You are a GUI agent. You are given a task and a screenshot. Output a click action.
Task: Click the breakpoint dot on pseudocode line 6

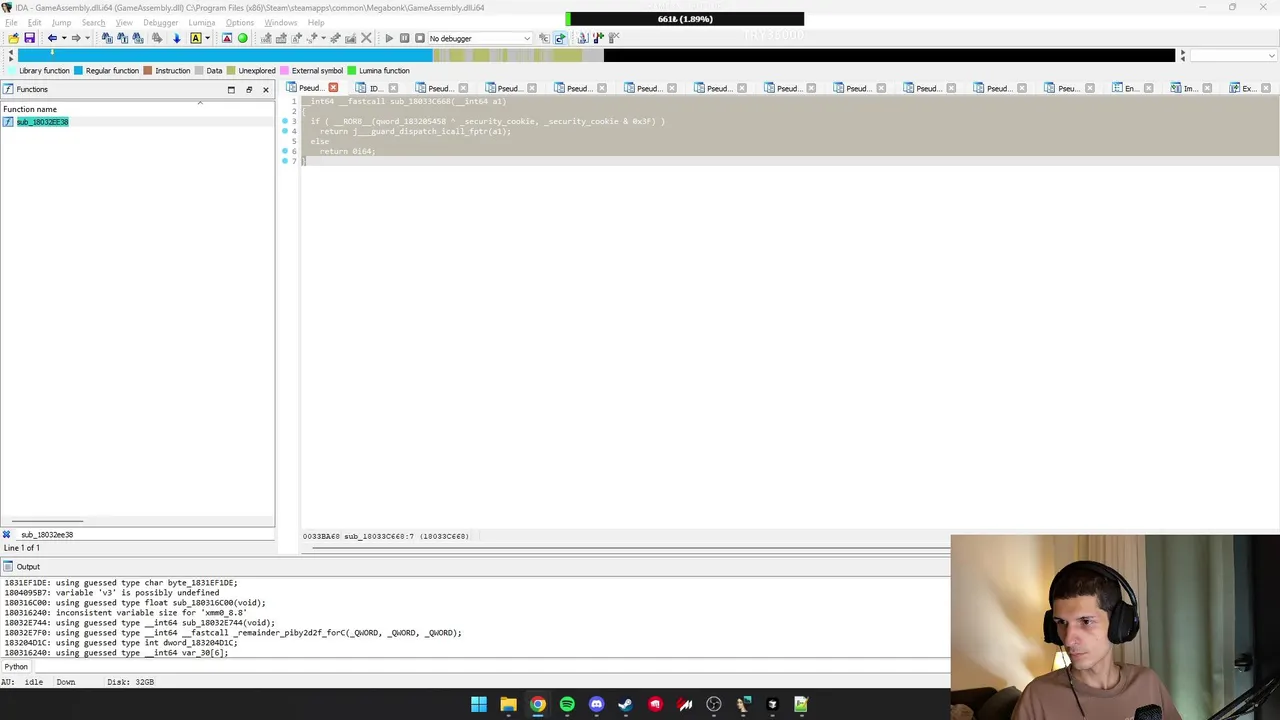285,151
